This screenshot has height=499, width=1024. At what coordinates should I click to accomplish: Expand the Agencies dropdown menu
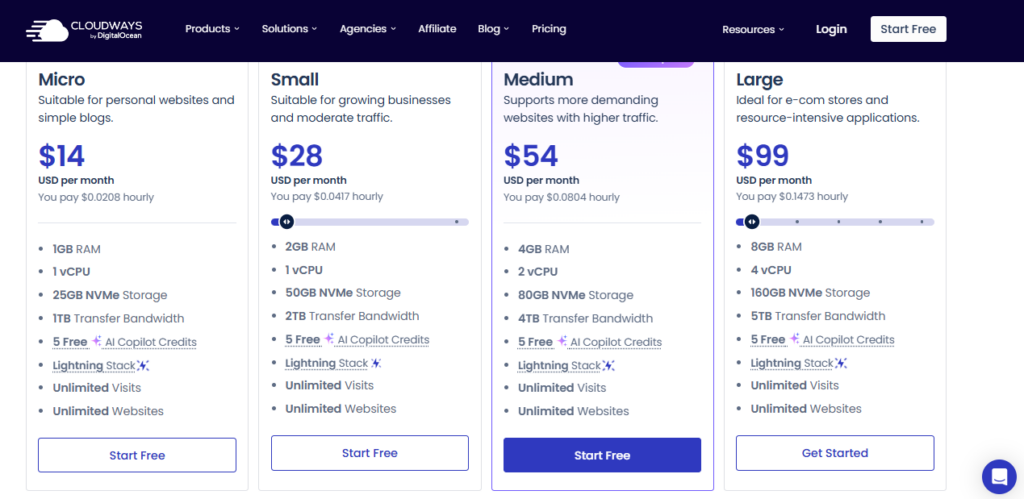[368, 29]
